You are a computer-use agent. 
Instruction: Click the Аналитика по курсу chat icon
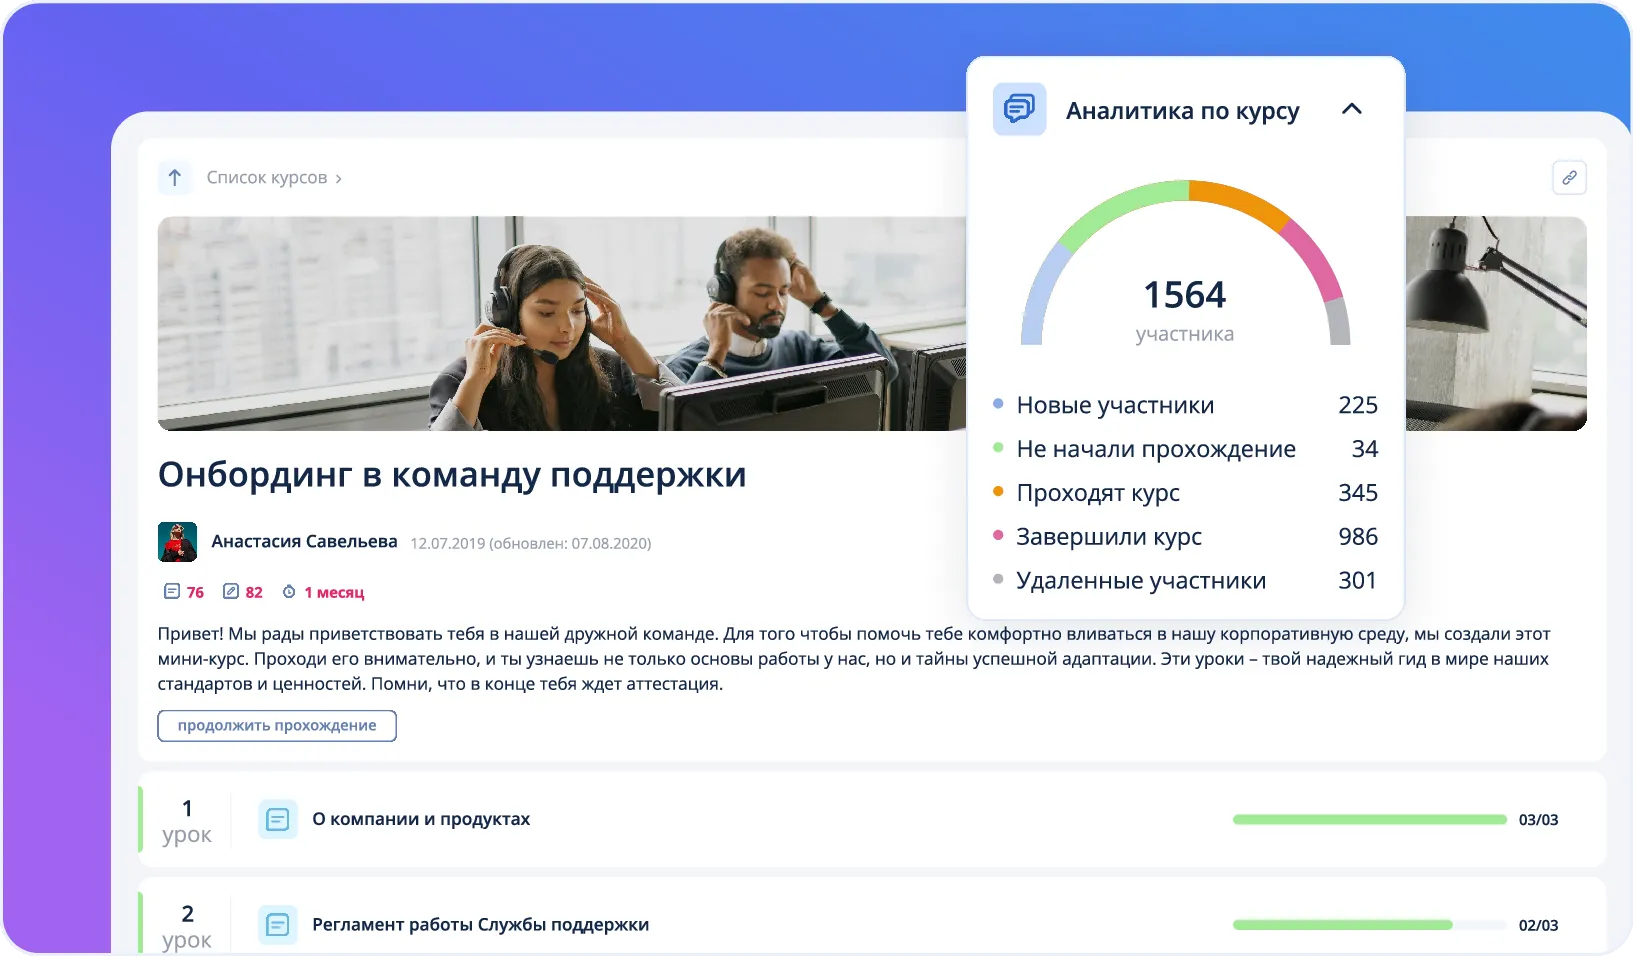1019,109
